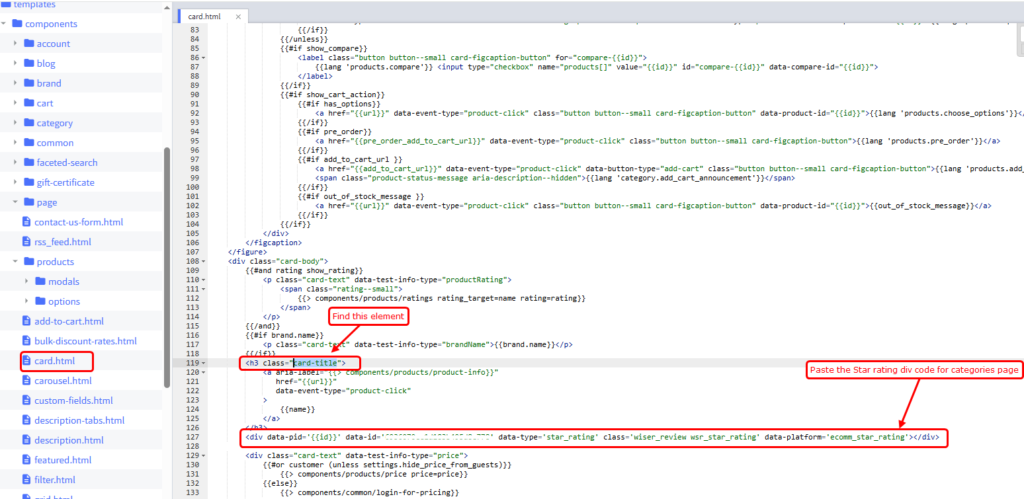Open card.html in the file tree
The width and height of the screenshot is (1024, 499).
55,361
